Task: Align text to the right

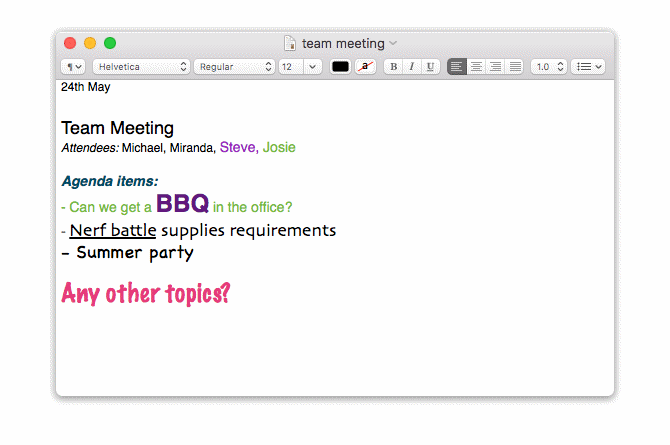Action: (495, 67)
